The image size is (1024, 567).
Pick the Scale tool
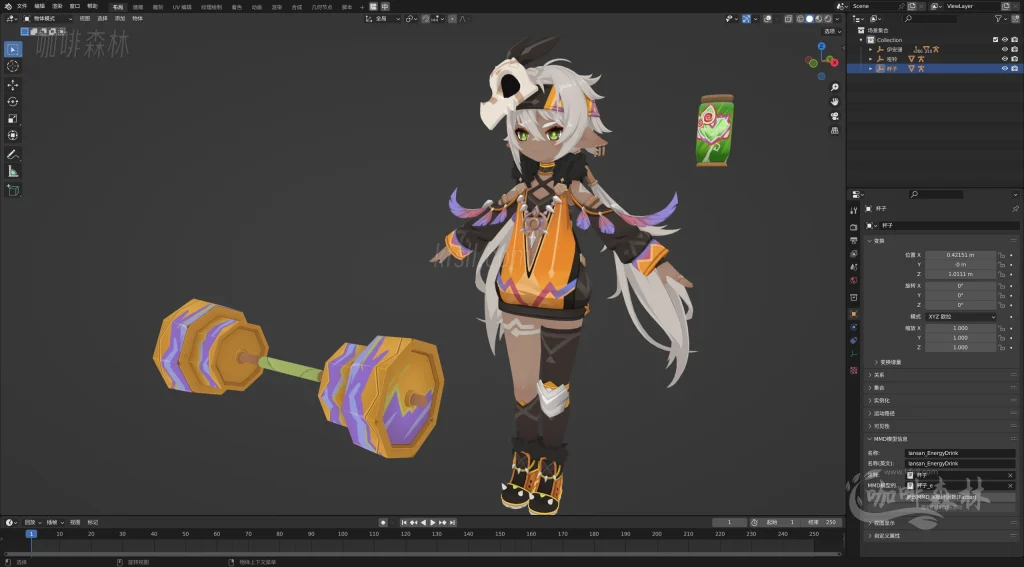12,118
